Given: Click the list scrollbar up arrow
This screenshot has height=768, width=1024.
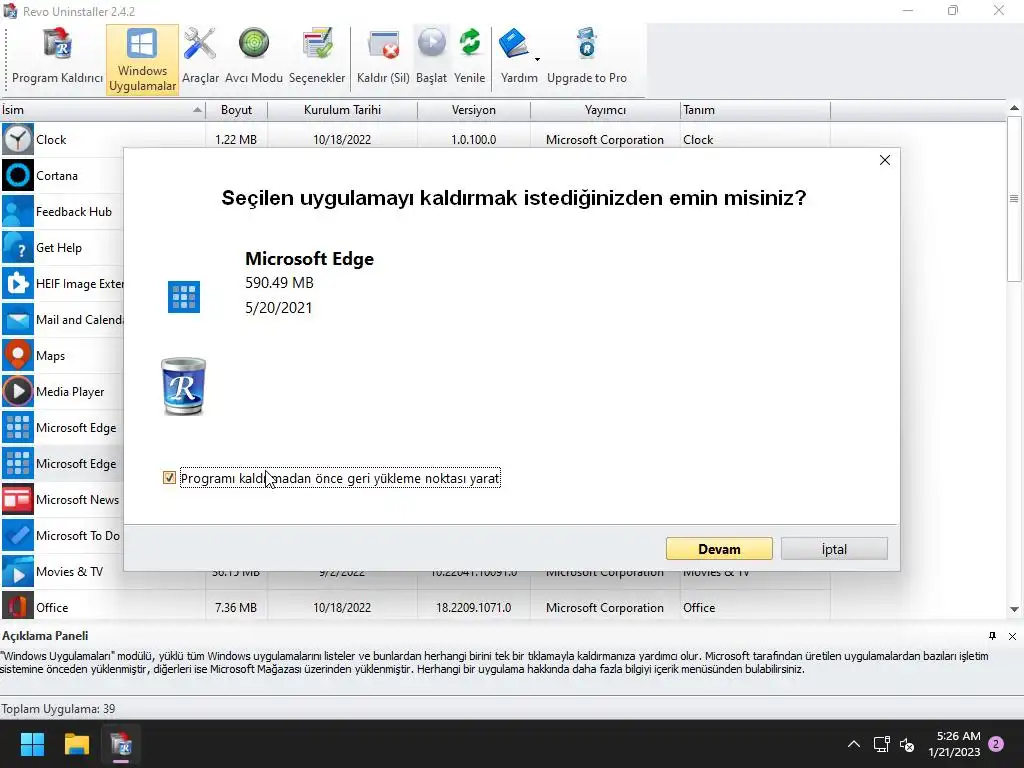Looking at the screenshot, I should click(1014, 108).
